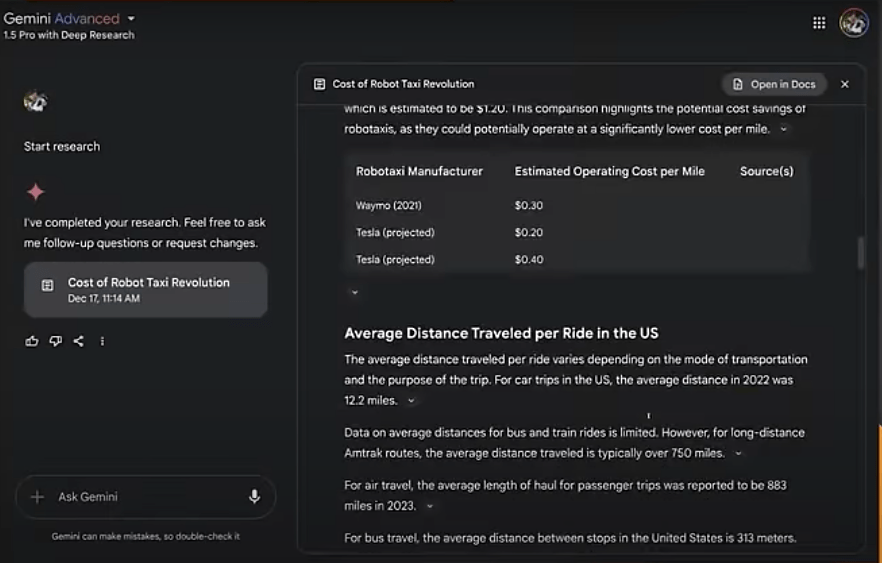Open the Cost of Robot Taxi Revolution card
The width and height of the screenshot is (882, 563).
tap(146, 290)
